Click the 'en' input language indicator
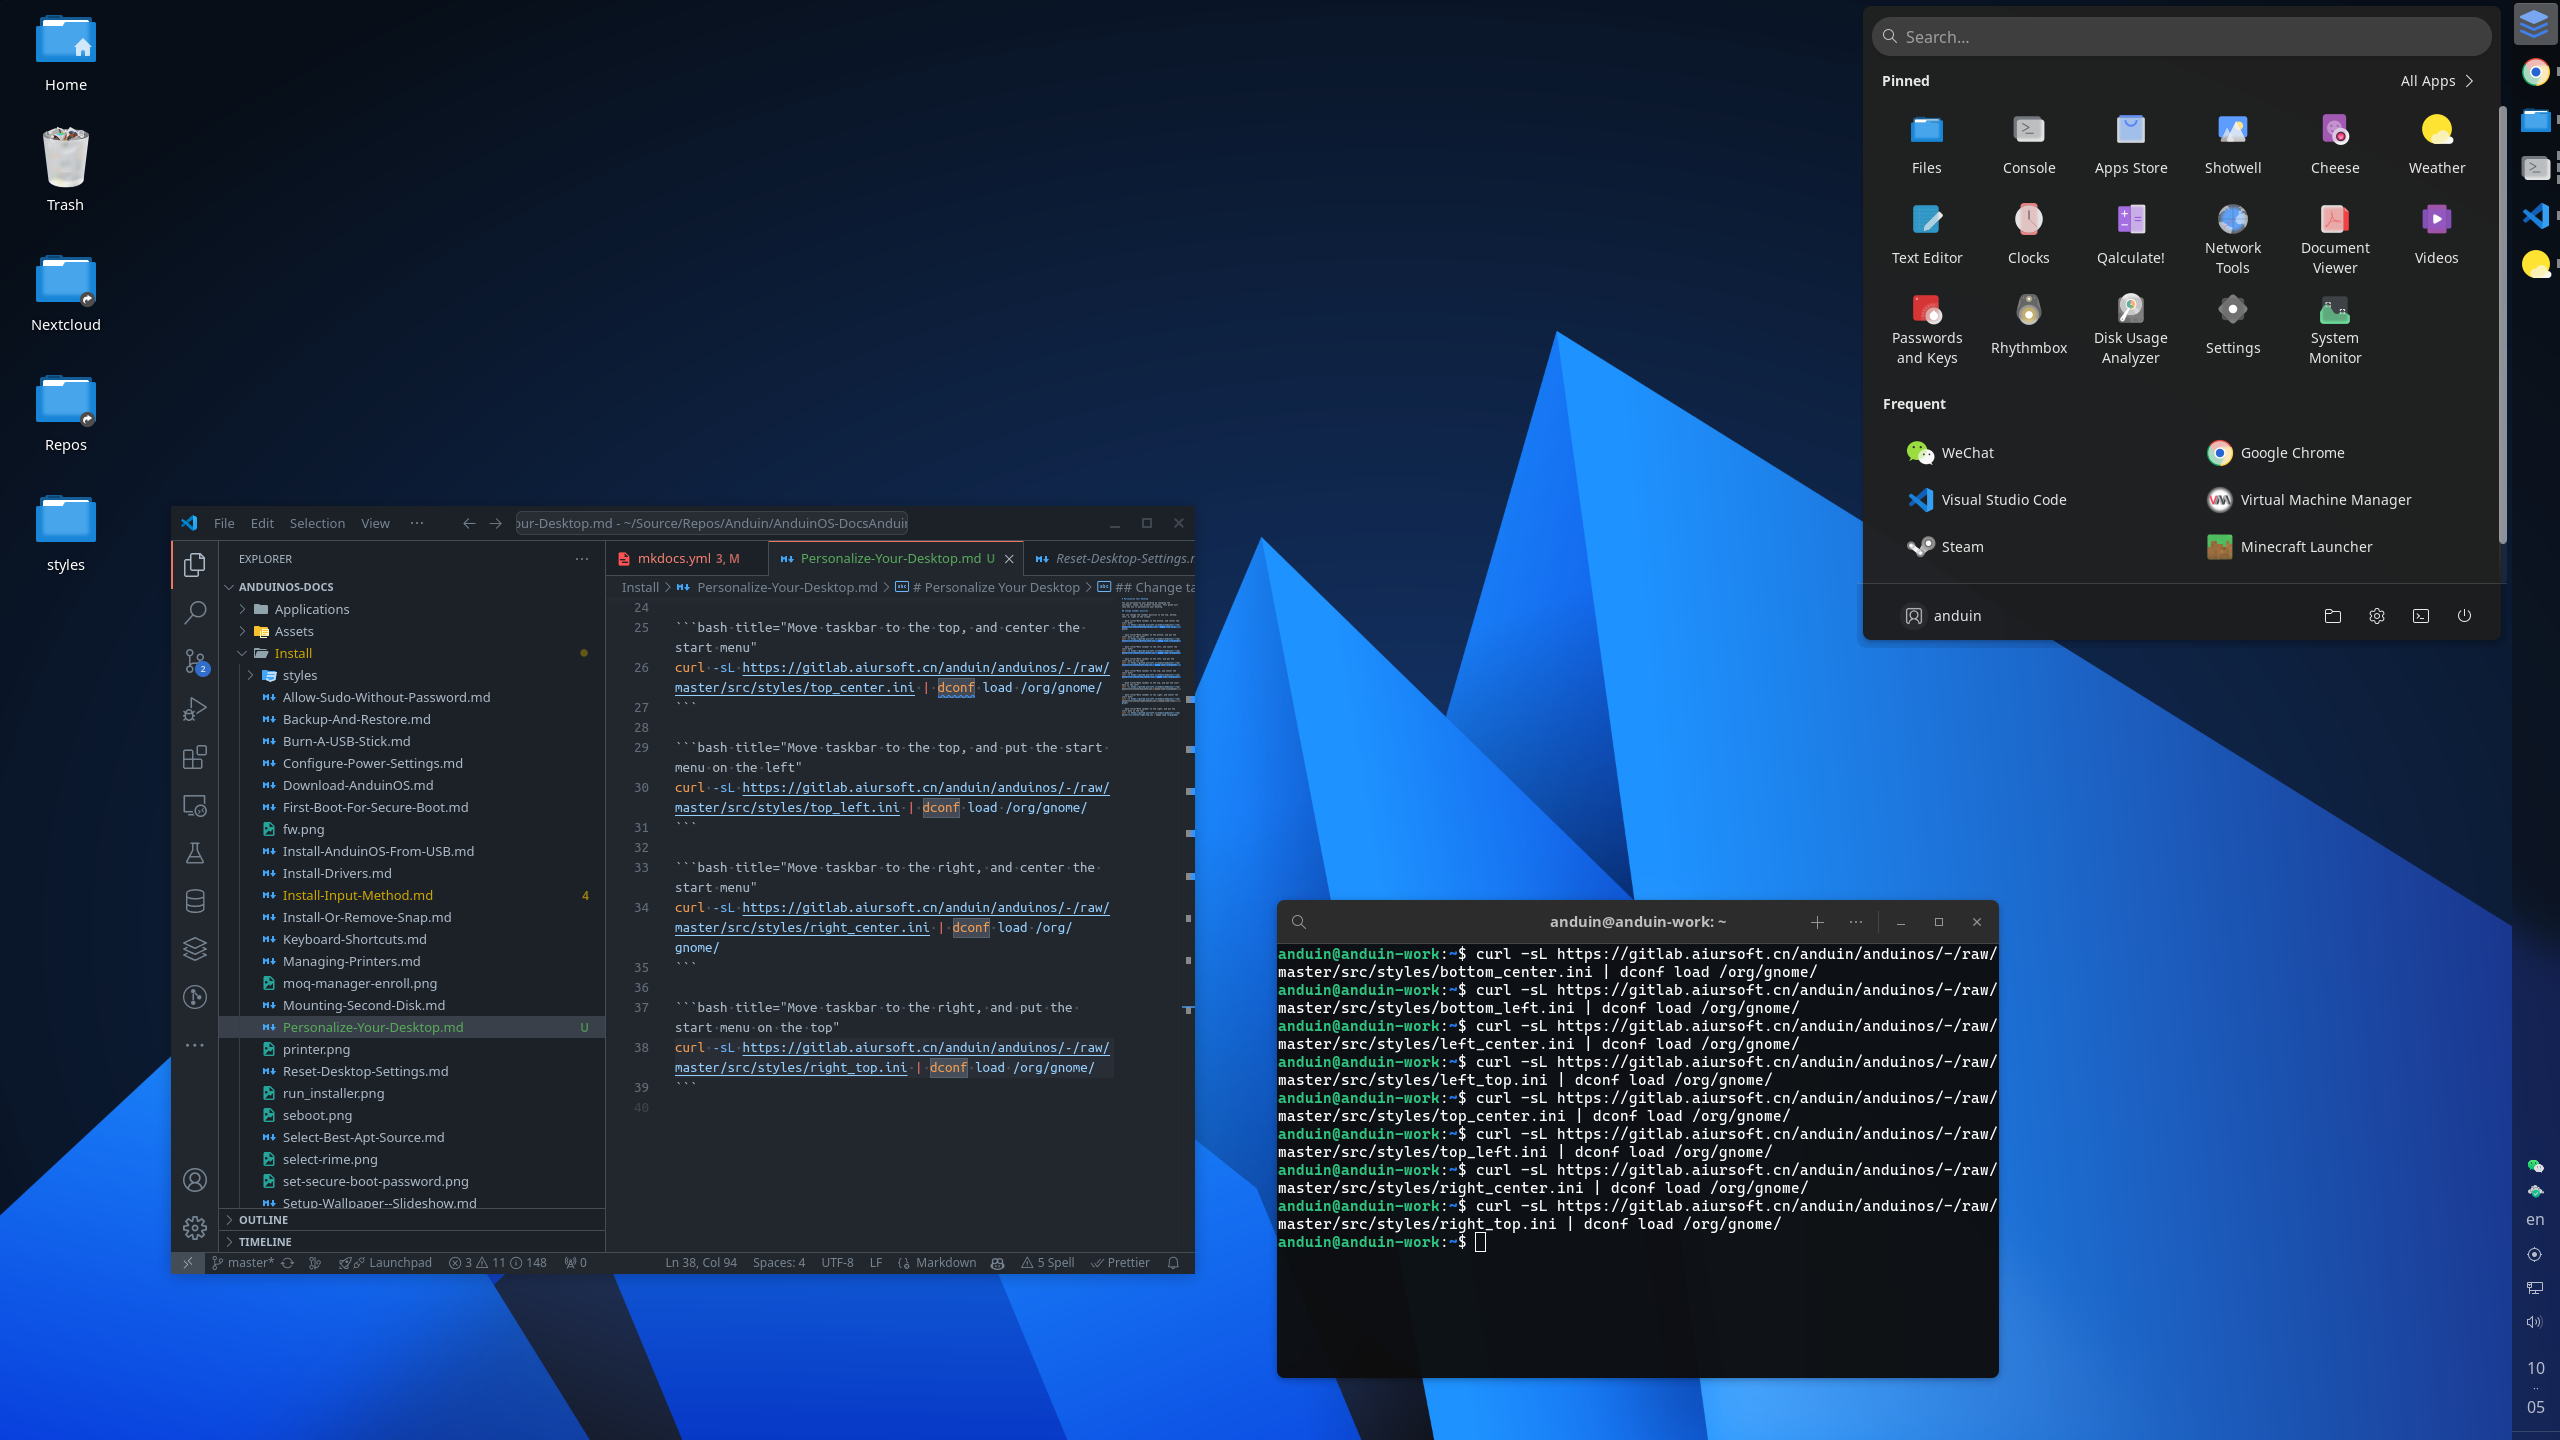The image size is (2560, 1440). pos(2535,1220)
